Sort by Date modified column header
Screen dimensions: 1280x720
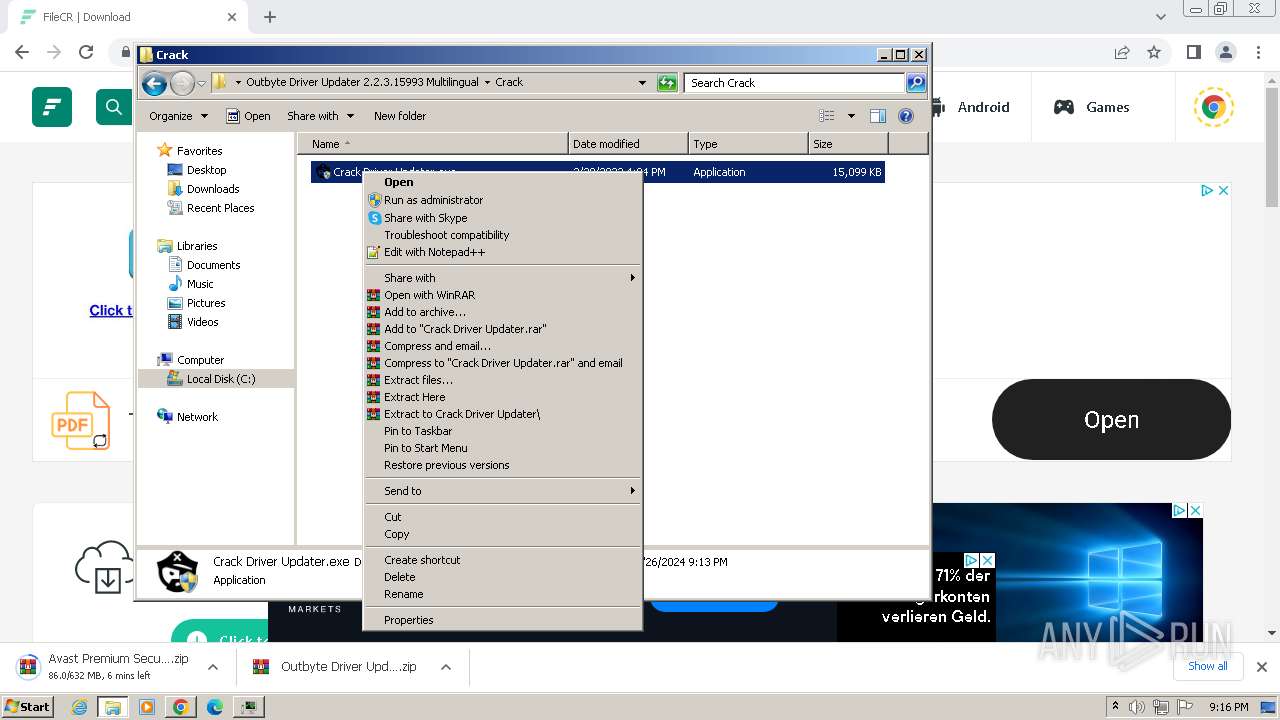(628, 144)
